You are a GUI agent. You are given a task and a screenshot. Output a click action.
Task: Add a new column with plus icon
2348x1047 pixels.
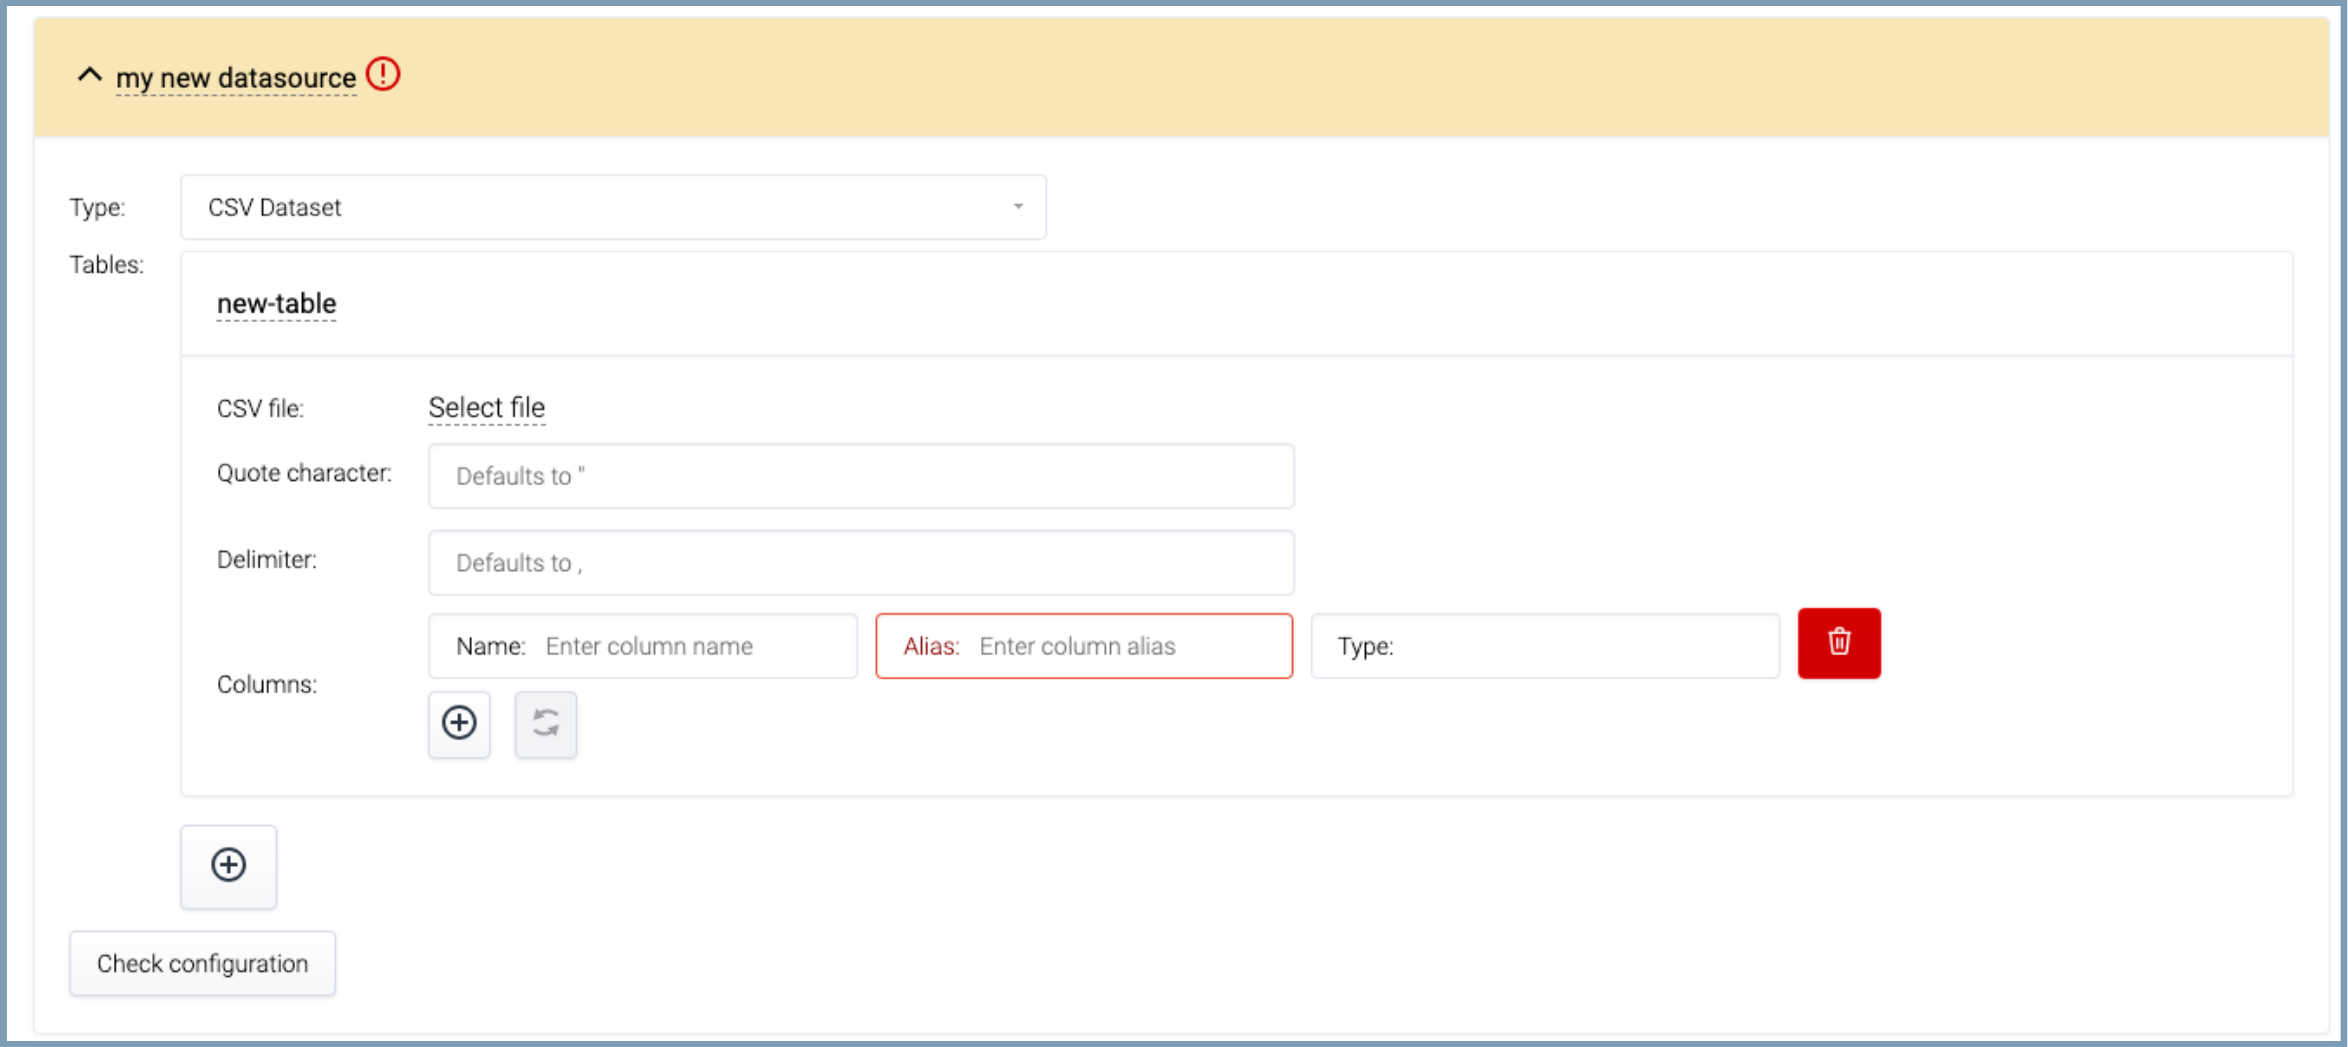pos(459,723)
